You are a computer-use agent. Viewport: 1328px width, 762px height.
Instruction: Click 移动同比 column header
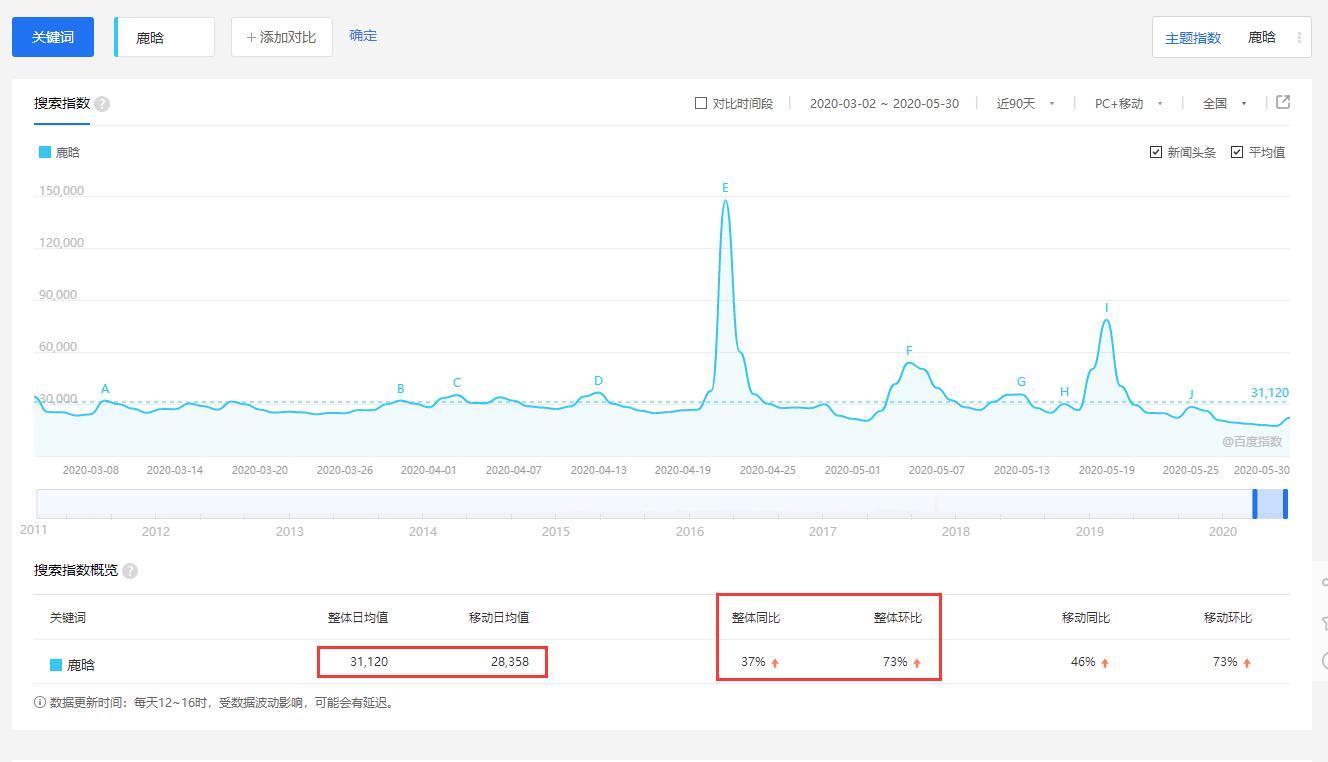point(1086,618)
